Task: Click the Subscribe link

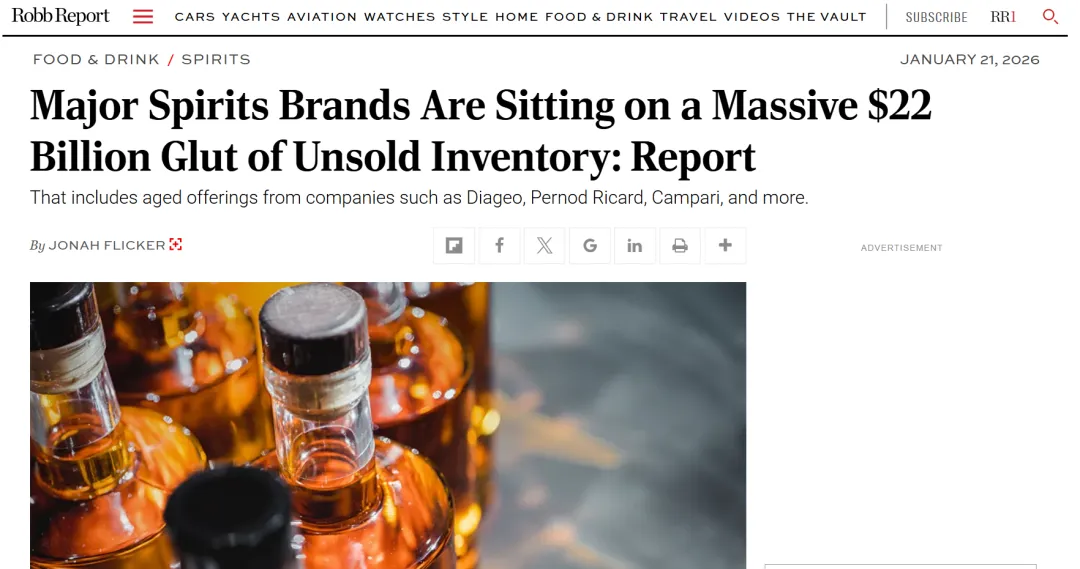Action: click(936, 17)
